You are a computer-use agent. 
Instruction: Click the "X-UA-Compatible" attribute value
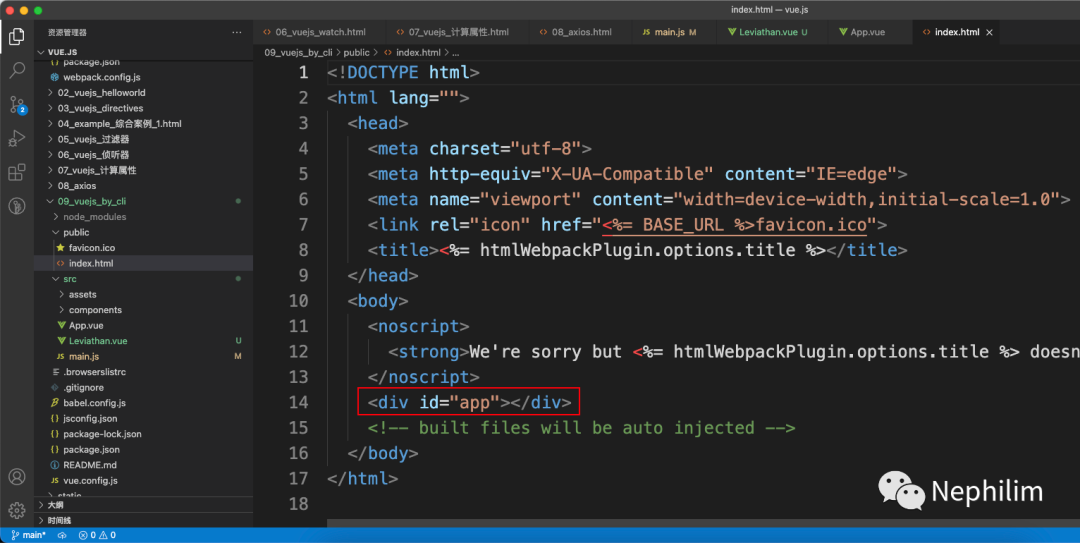pyautogui.click(x=628, y=174)
